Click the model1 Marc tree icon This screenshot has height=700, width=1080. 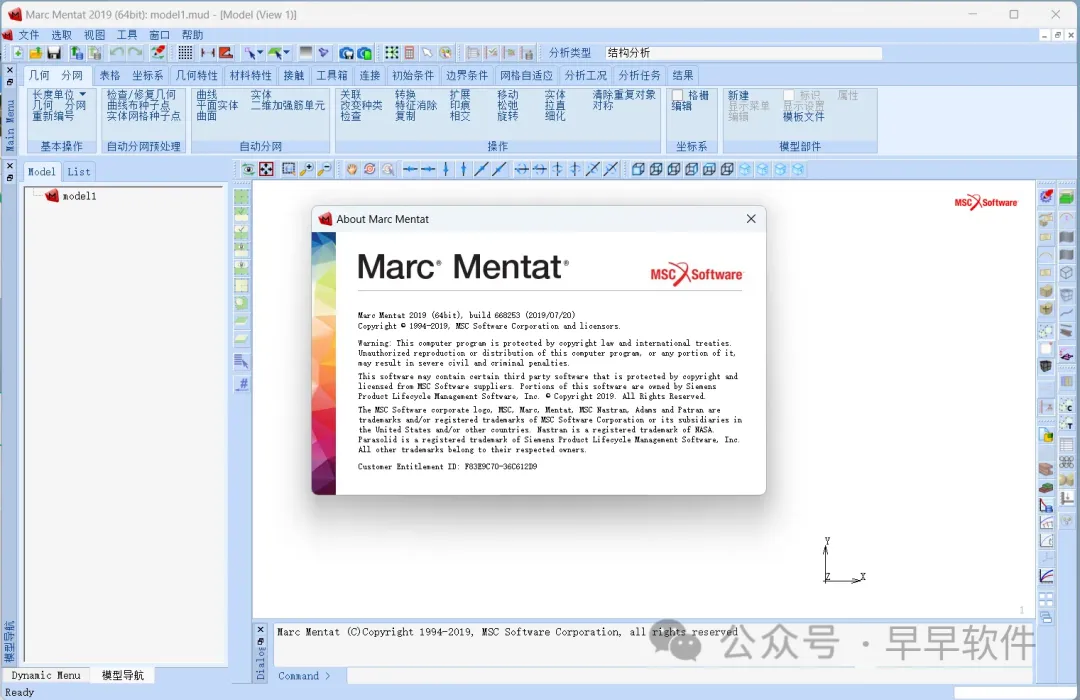click(x=52, y=196)
